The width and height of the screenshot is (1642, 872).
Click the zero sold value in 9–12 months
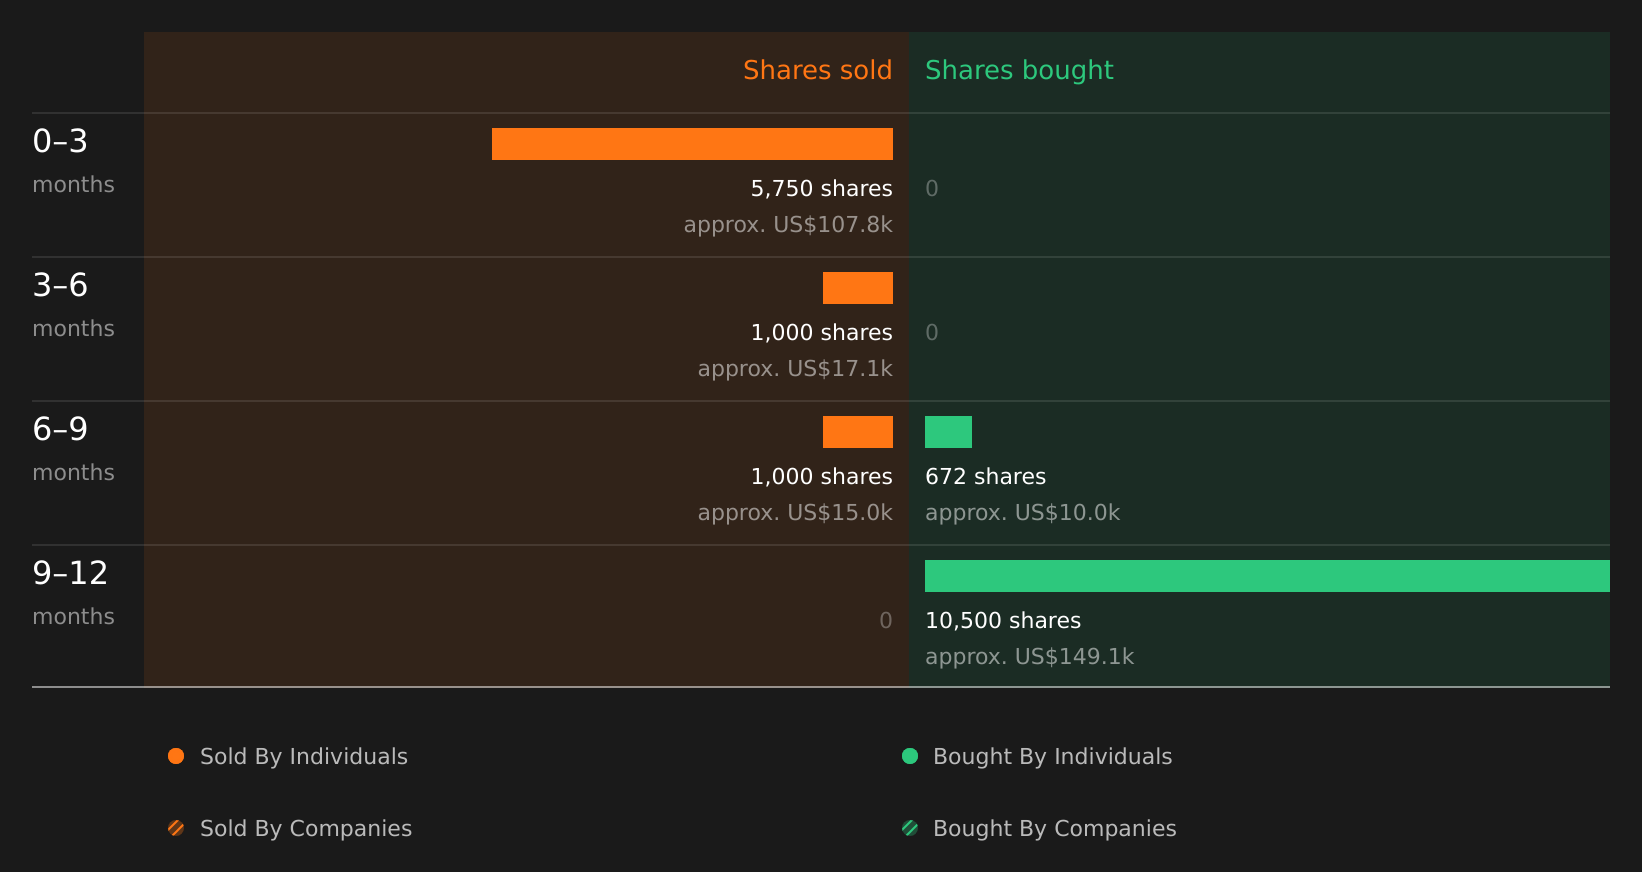(886, 621)
